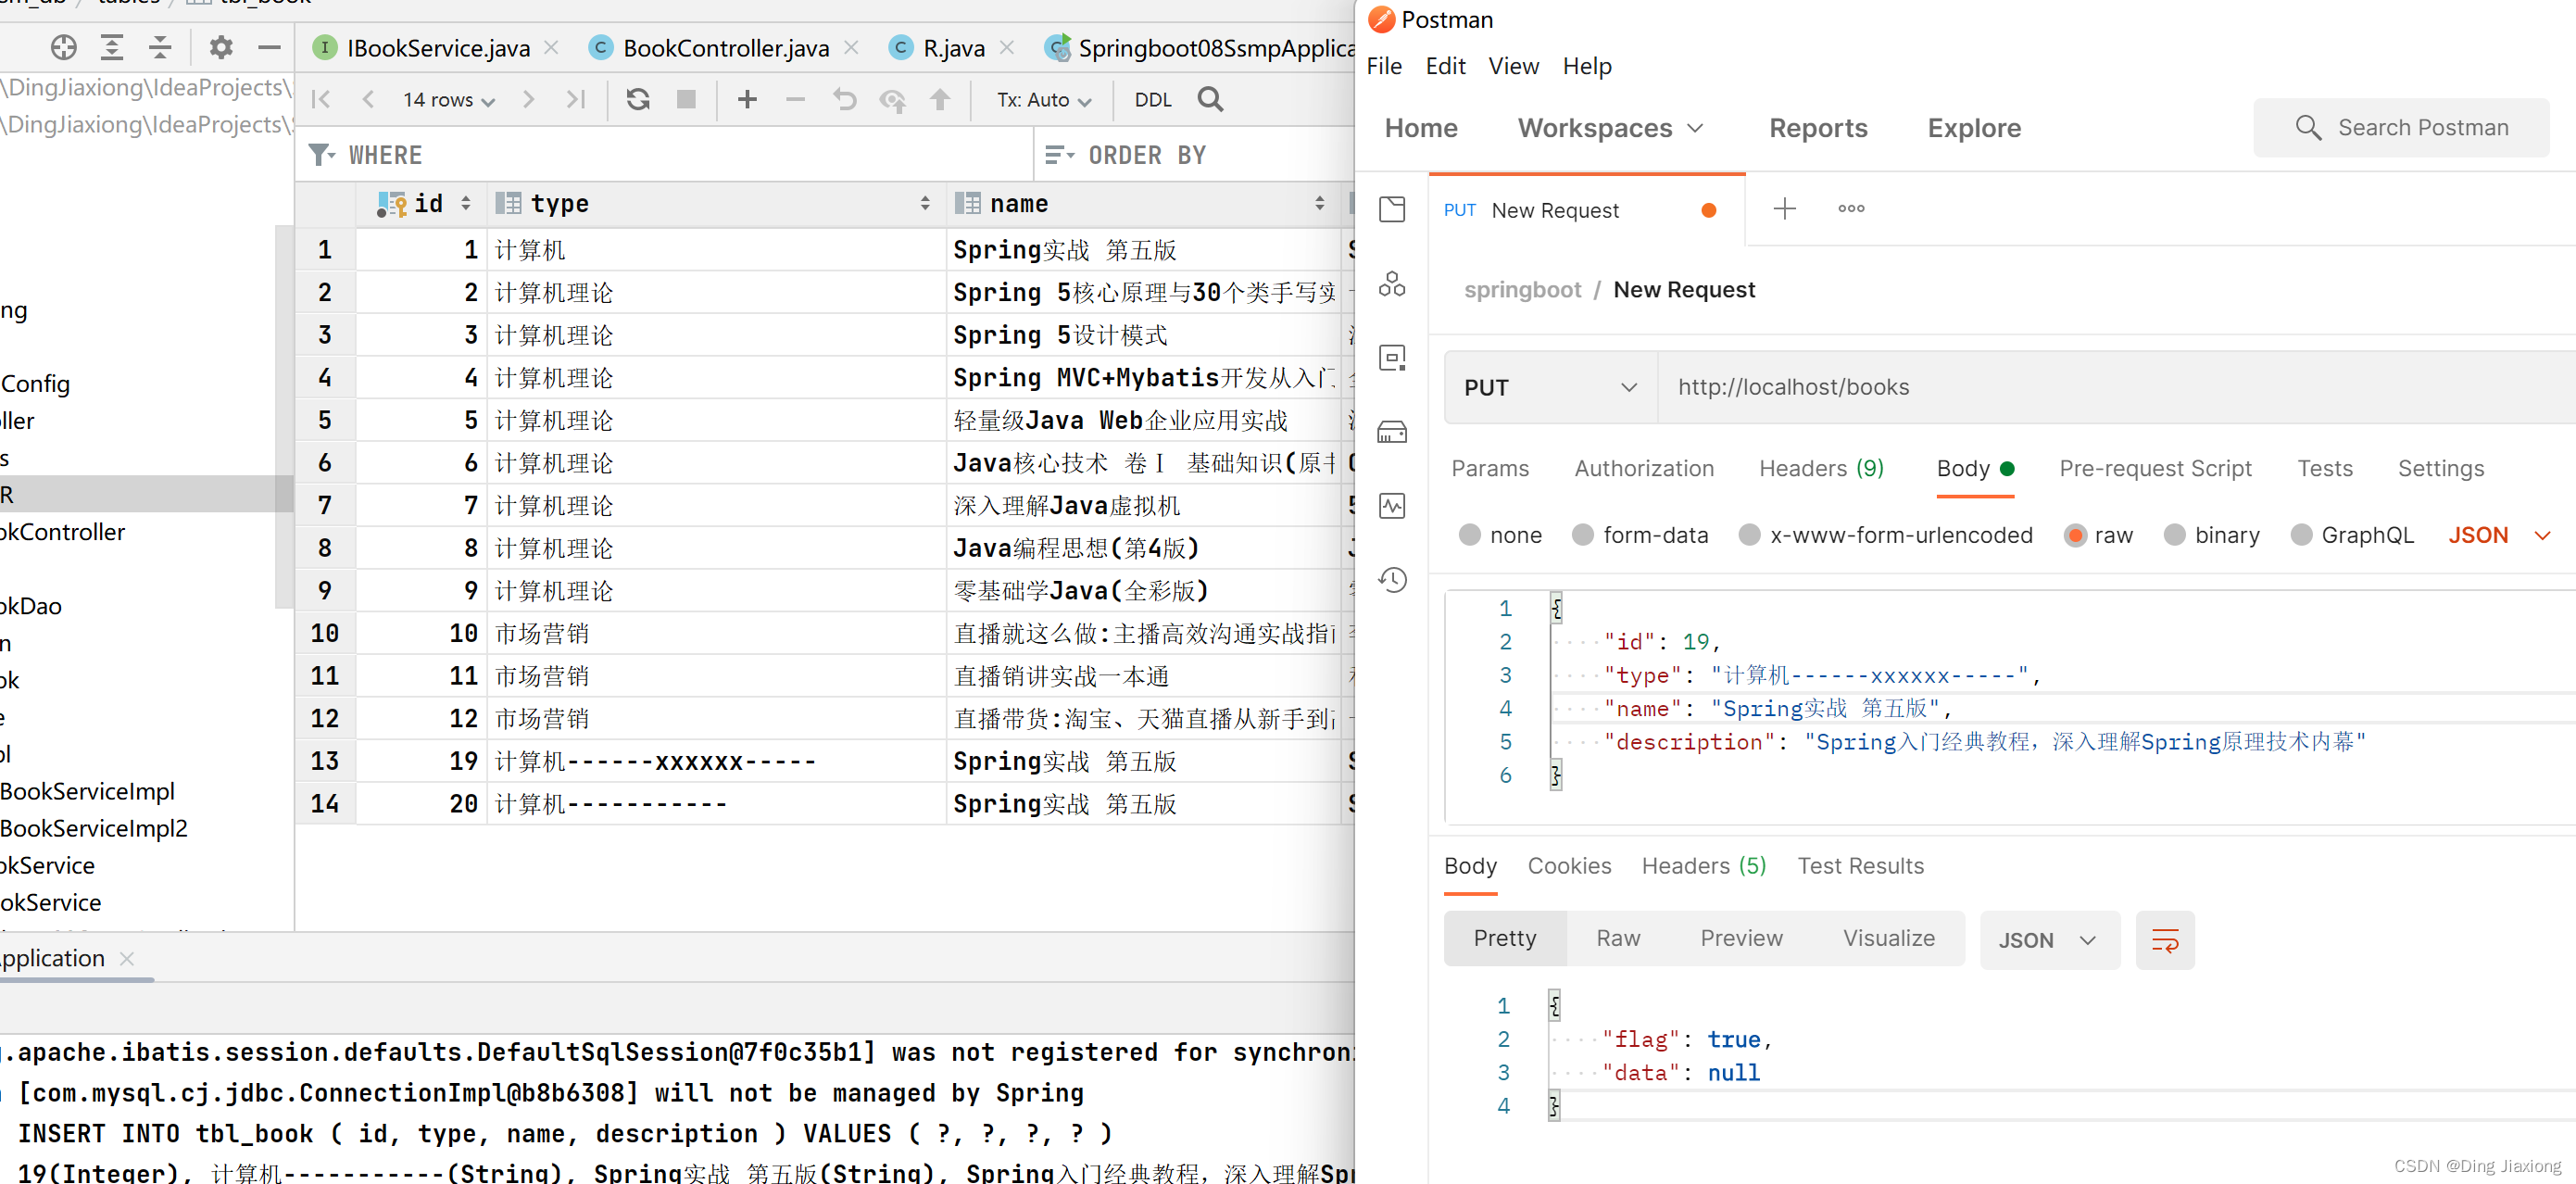The image size is (2576, 1184).
Task: Add new Postman request tab with plus
Action: click(x=1785, y=209)
